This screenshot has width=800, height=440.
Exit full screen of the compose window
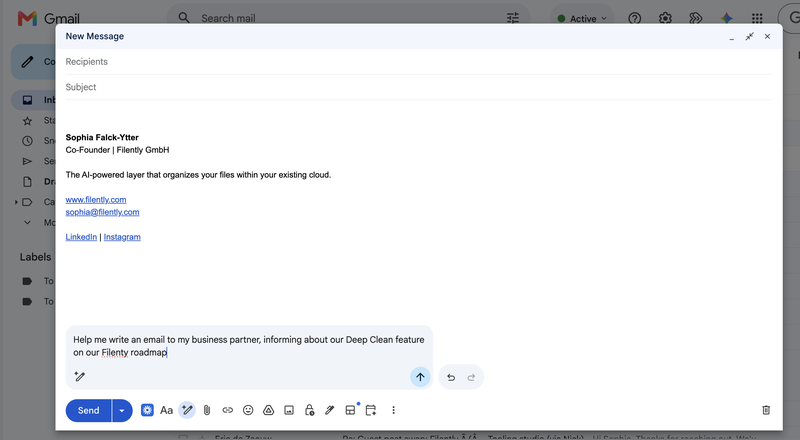click(749, 37)
